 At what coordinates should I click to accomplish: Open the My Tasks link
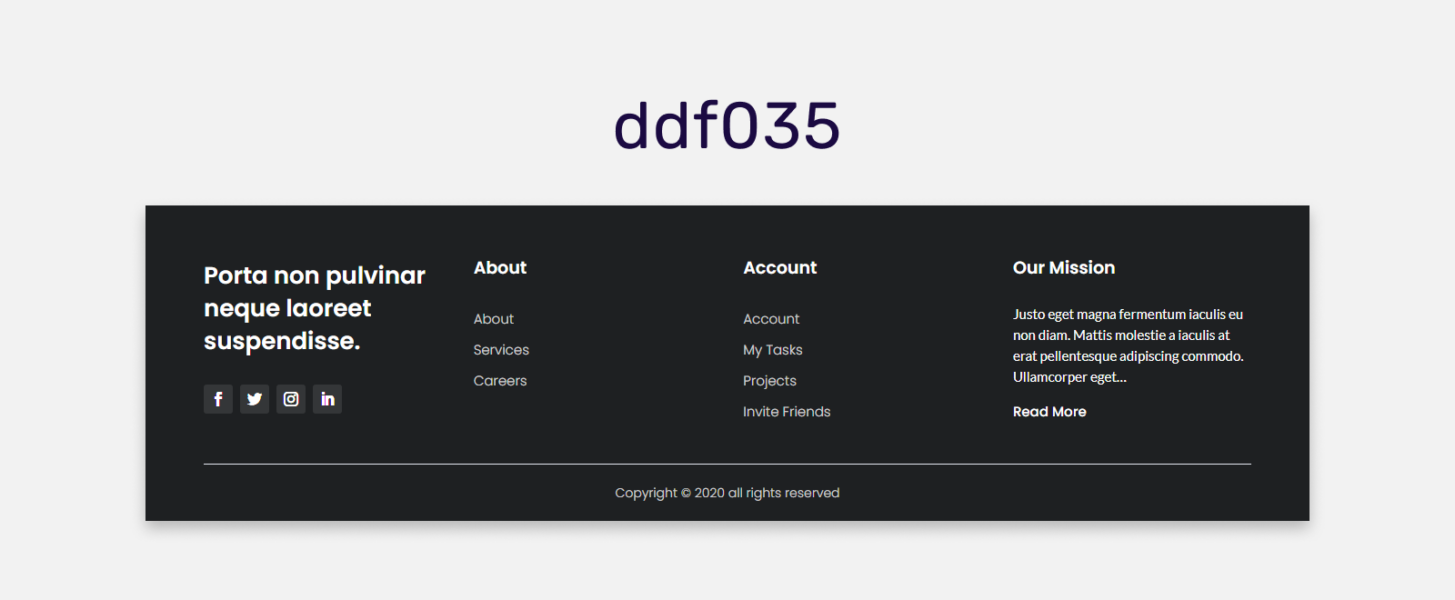click(x=773, y=349)
